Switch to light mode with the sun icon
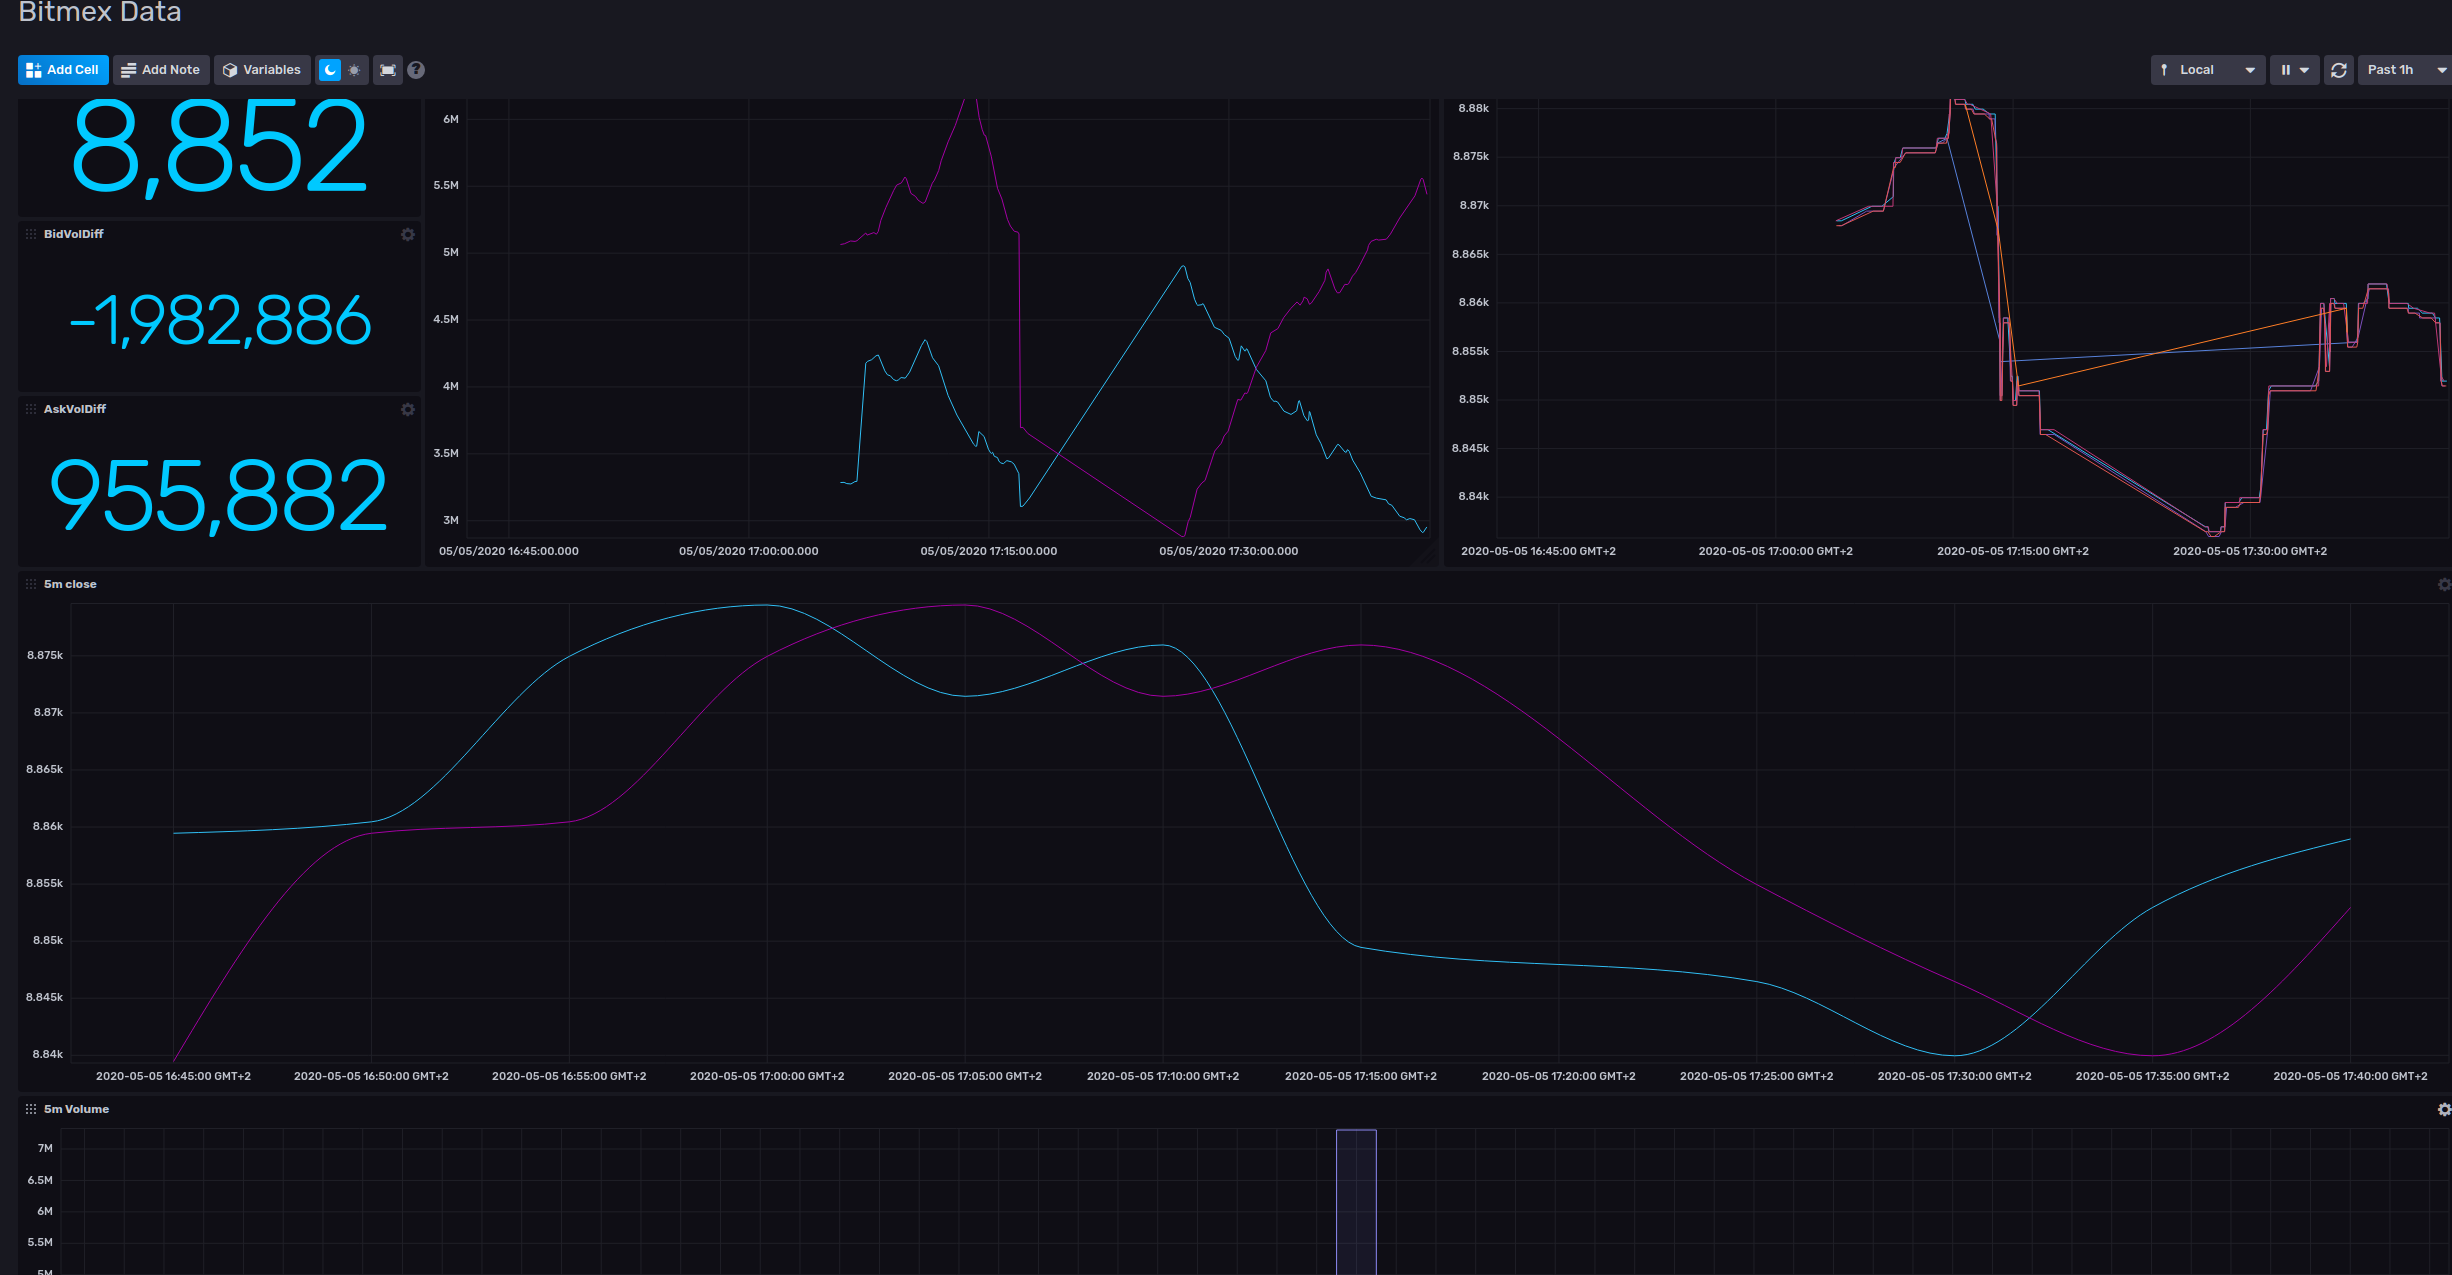Image resolution: width=2452 pixels, height=1275 pixels. (354, 70)
